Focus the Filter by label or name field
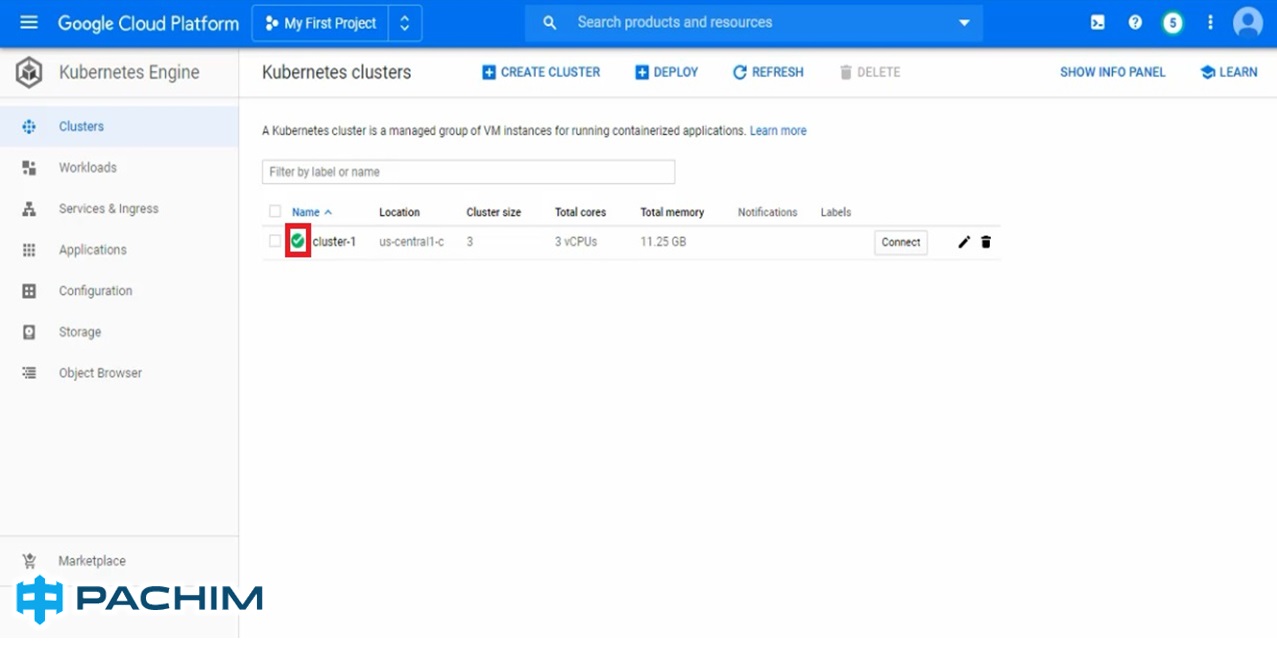The width and height of the screenshot is (1277, 649). pos(468,172)
